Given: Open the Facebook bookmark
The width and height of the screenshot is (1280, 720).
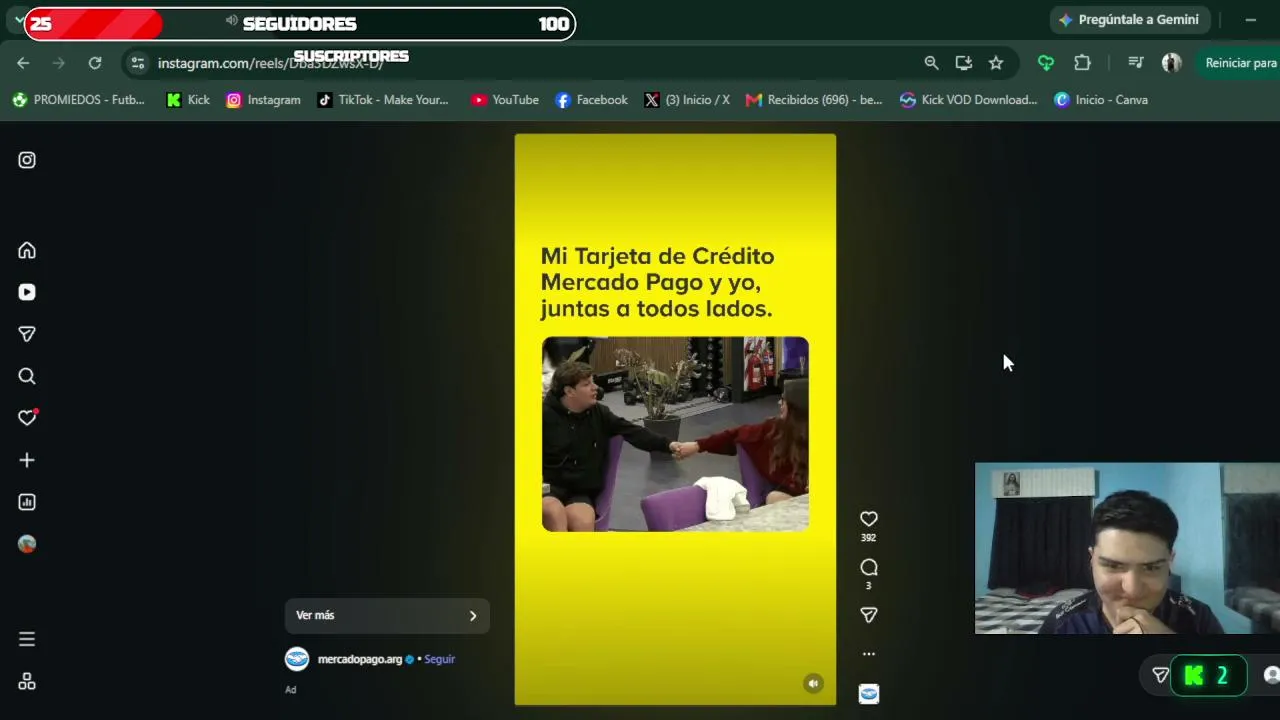Looking at the screenshot, I should point(591,100).
